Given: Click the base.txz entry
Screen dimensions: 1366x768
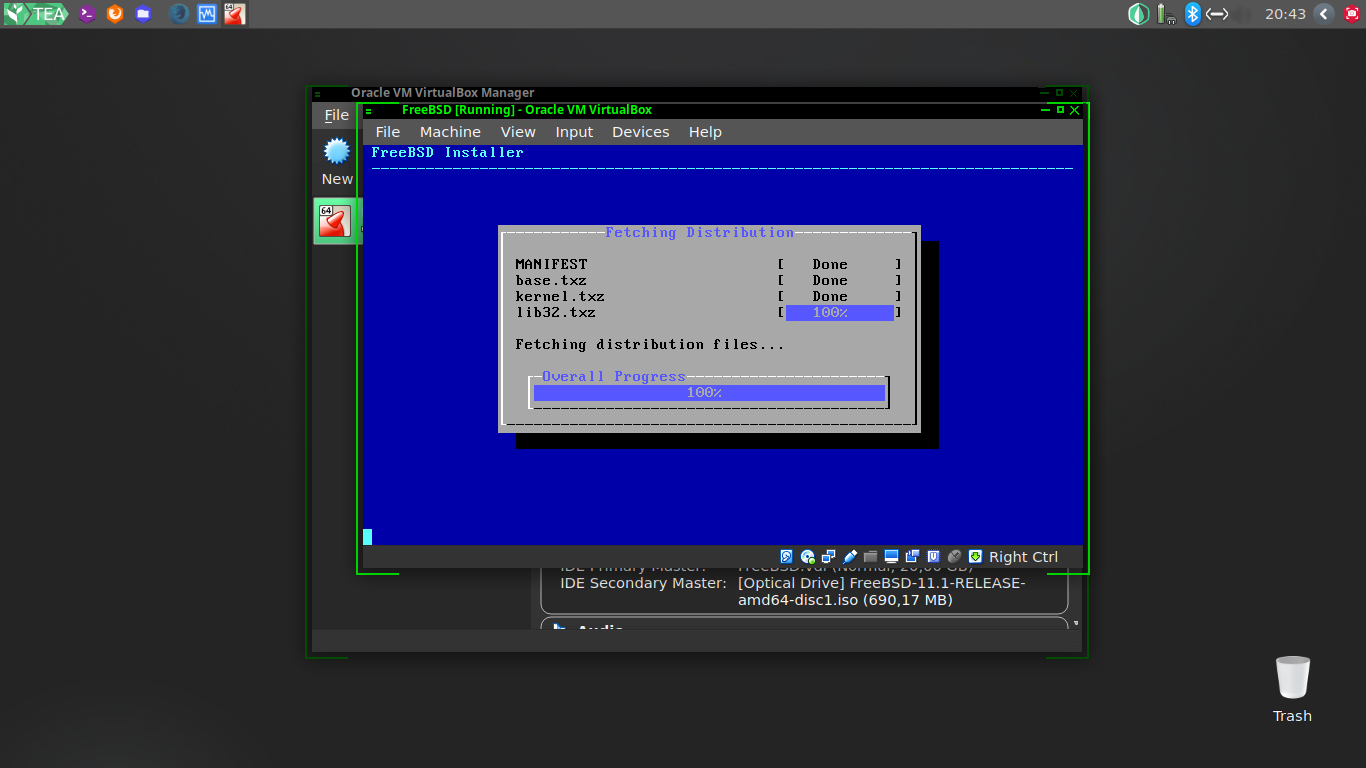Looking at the screenshot, I should coord(551,281).
